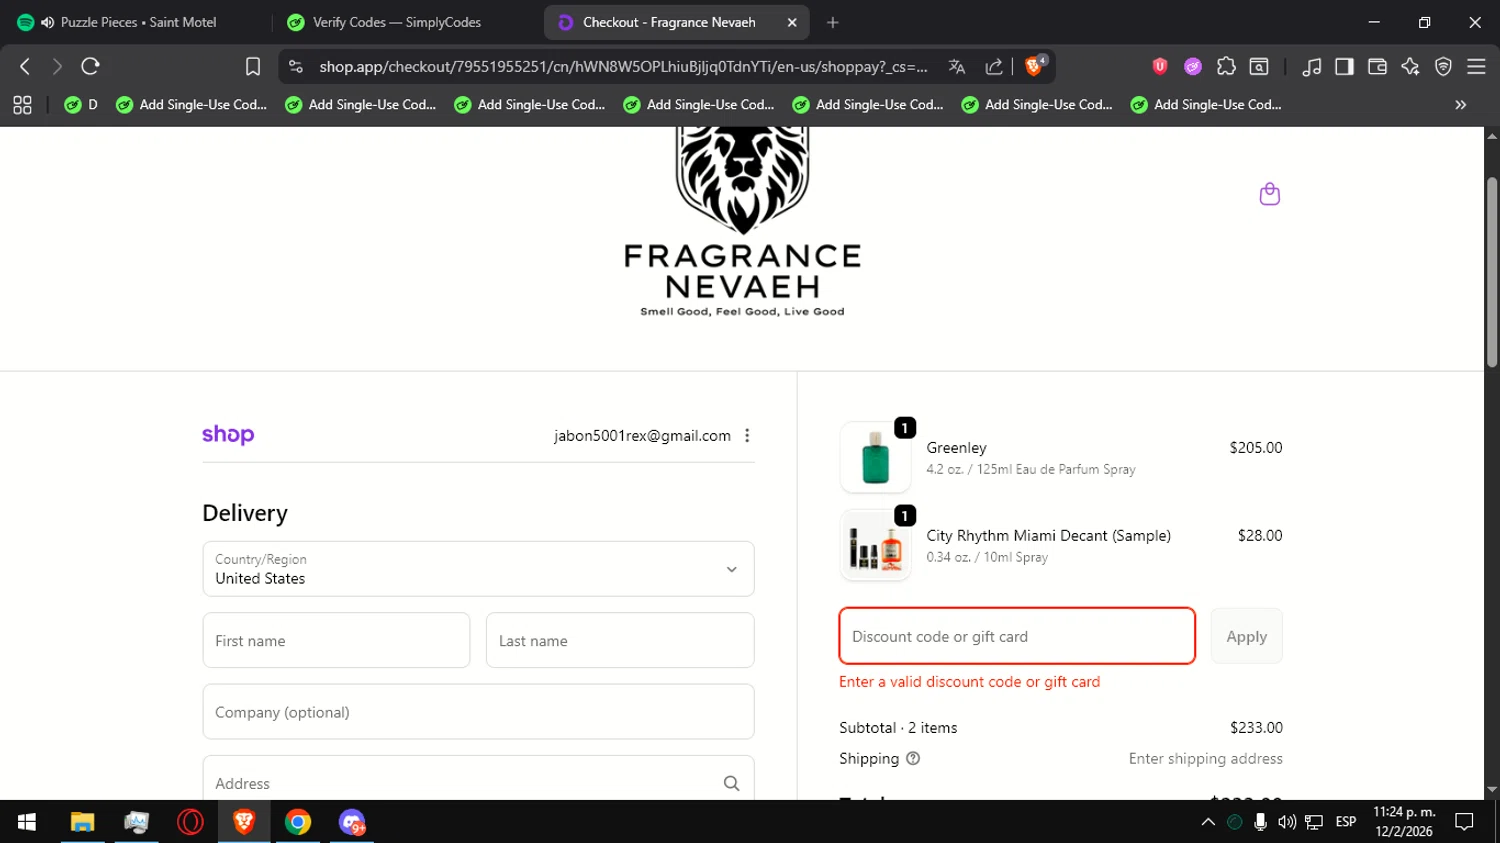Click the City Rhythm Miami Decant thumbnail
Image resolution: width=1500 pixels, height=843 pixels.
pos(875,545)
